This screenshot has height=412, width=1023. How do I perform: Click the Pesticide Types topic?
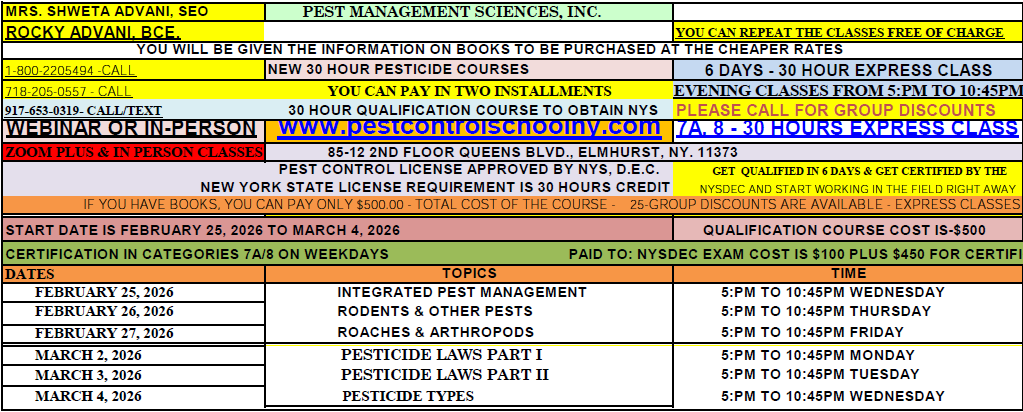click(408, 396)
